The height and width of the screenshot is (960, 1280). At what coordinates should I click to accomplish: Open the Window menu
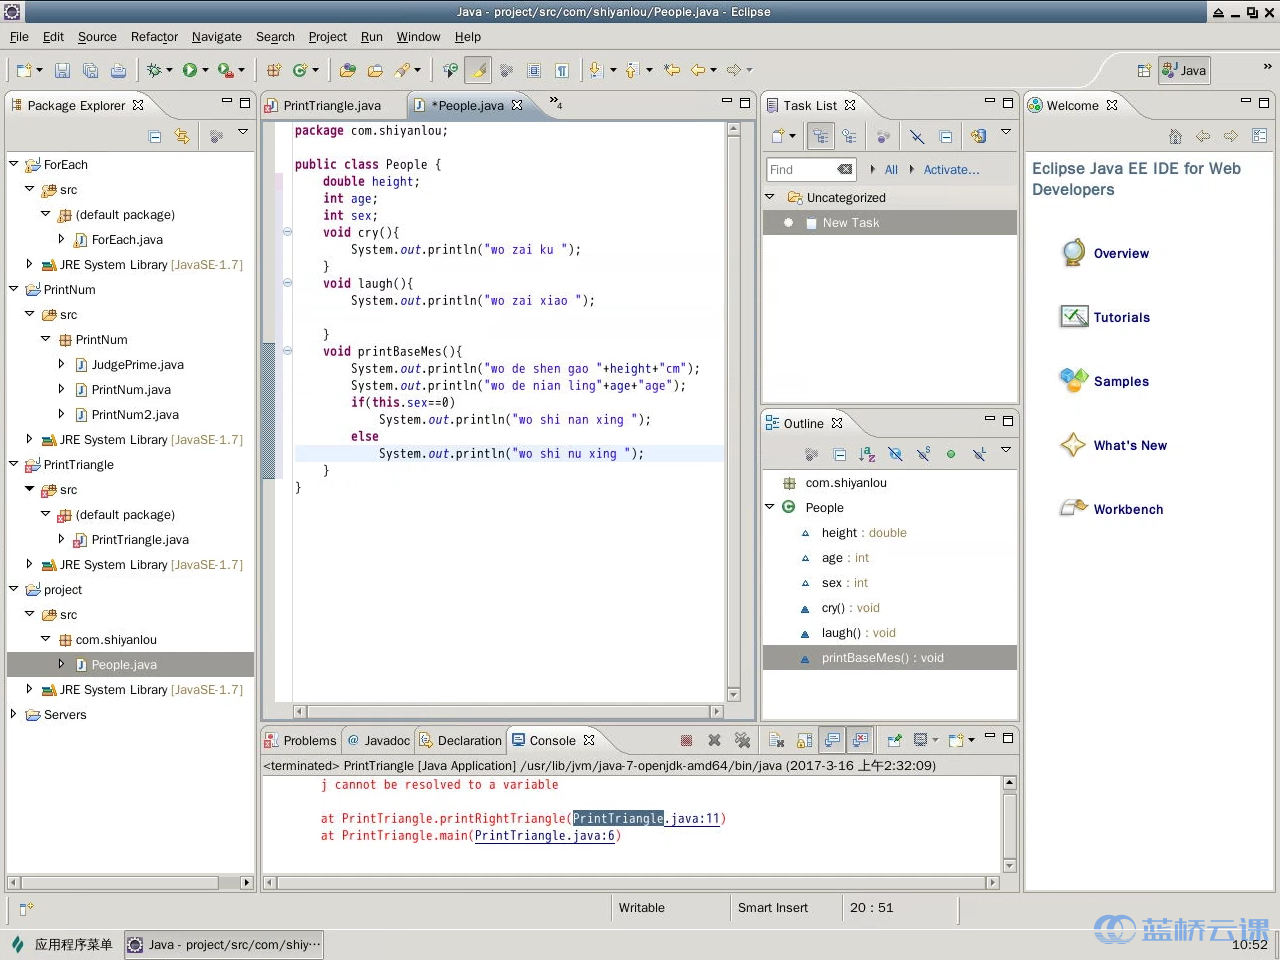[x=418, y=37]
